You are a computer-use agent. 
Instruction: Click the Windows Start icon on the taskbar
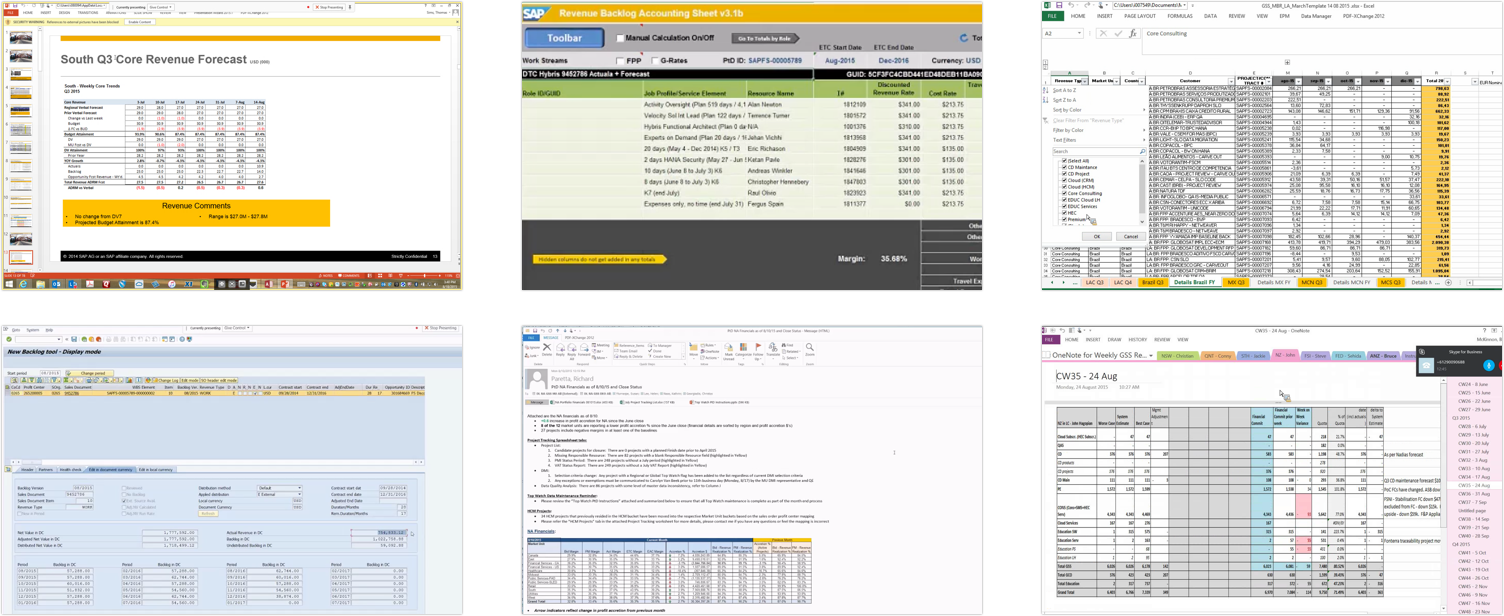(8, 284)
